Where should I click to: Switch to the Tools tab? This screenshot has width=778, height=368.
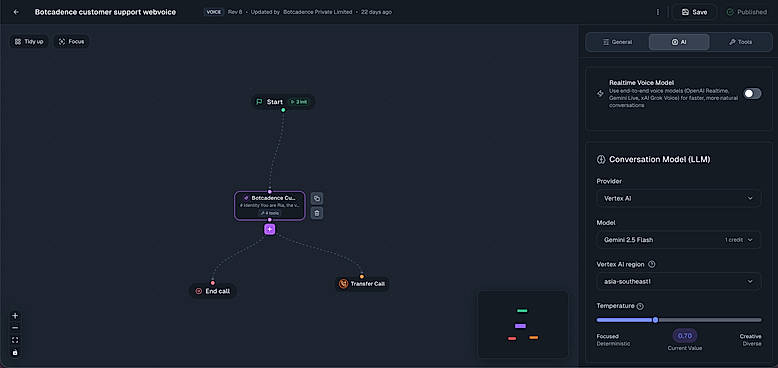click(740, 42)
